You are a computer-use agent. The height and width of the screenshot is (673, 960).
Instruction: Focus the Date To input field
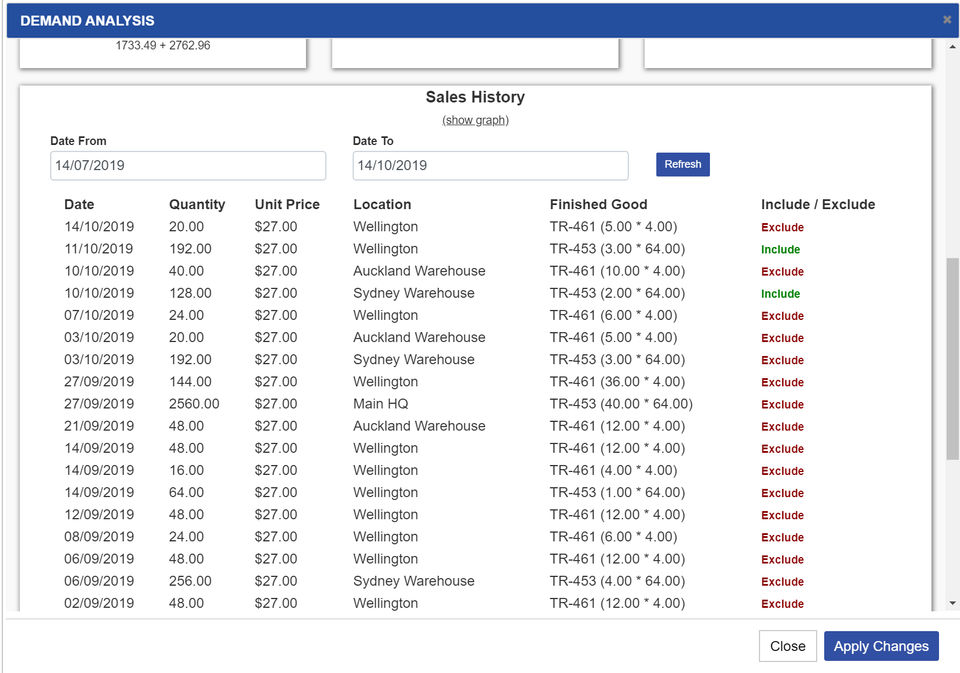click(x=490, y=165)
